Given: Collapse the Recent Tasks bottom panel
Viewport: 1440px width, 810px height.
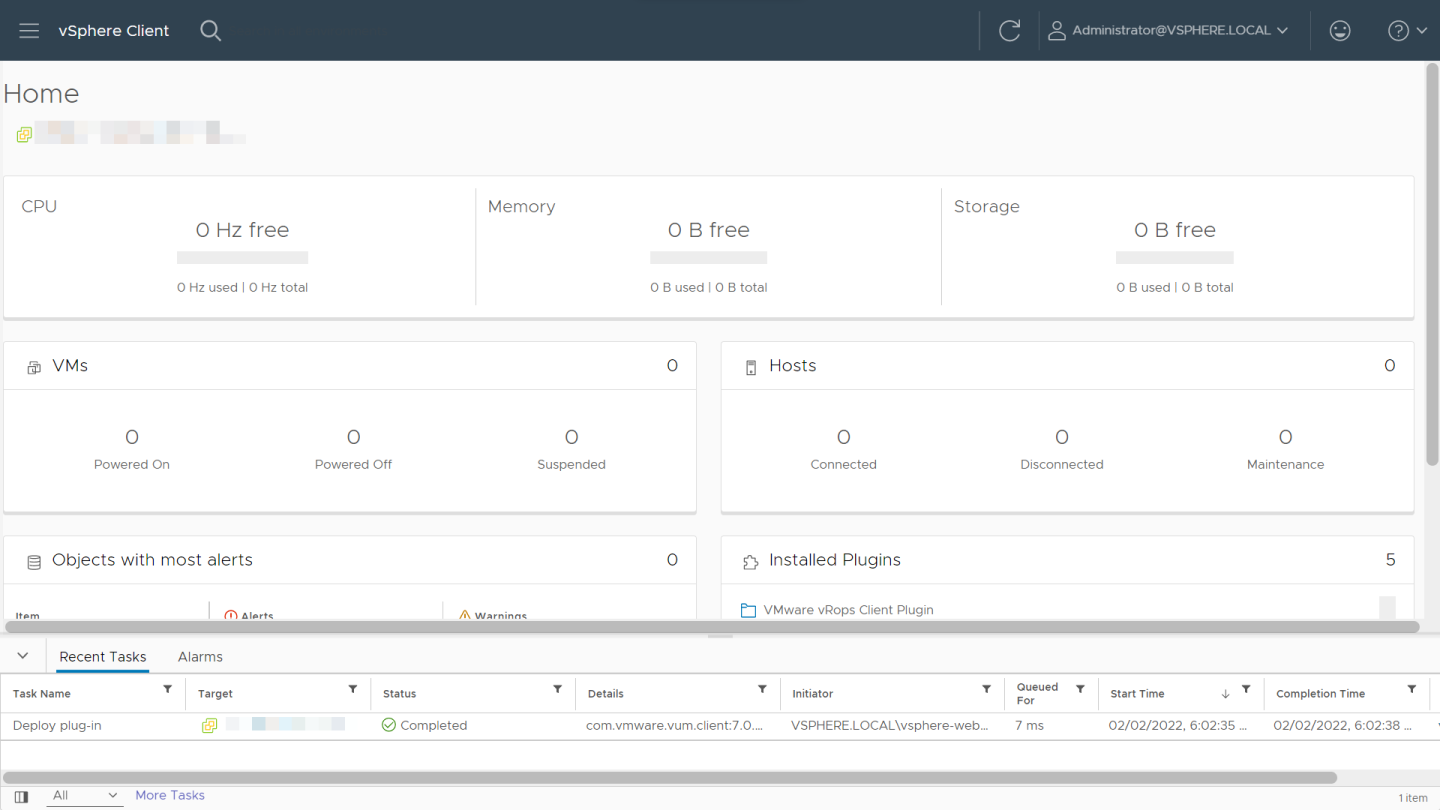Looking at the screenshot, I should [23, 657].
